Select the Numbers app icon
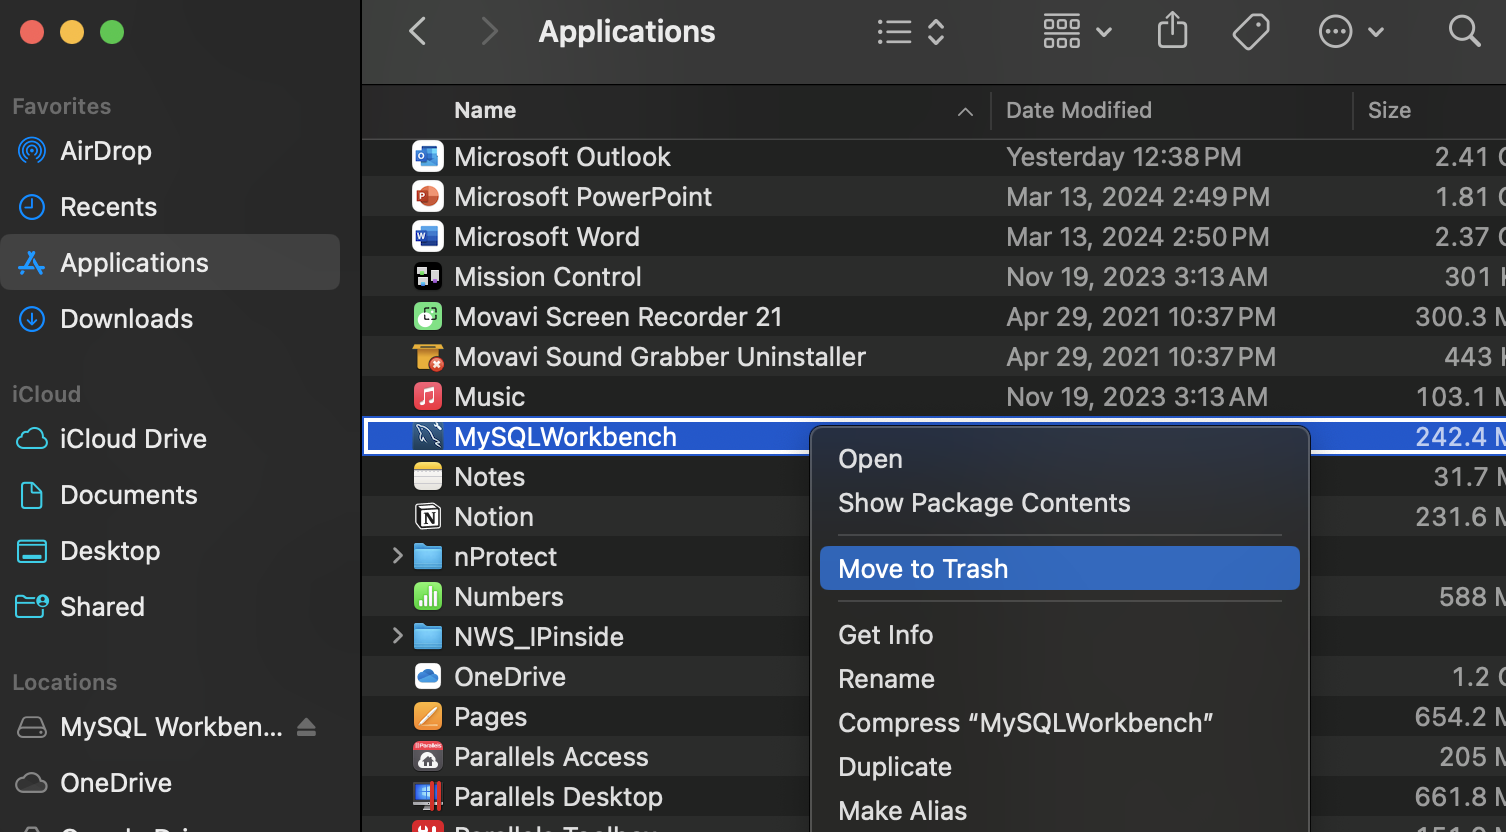Viewport: 1506px width, 832px height. tap(428, 597)
